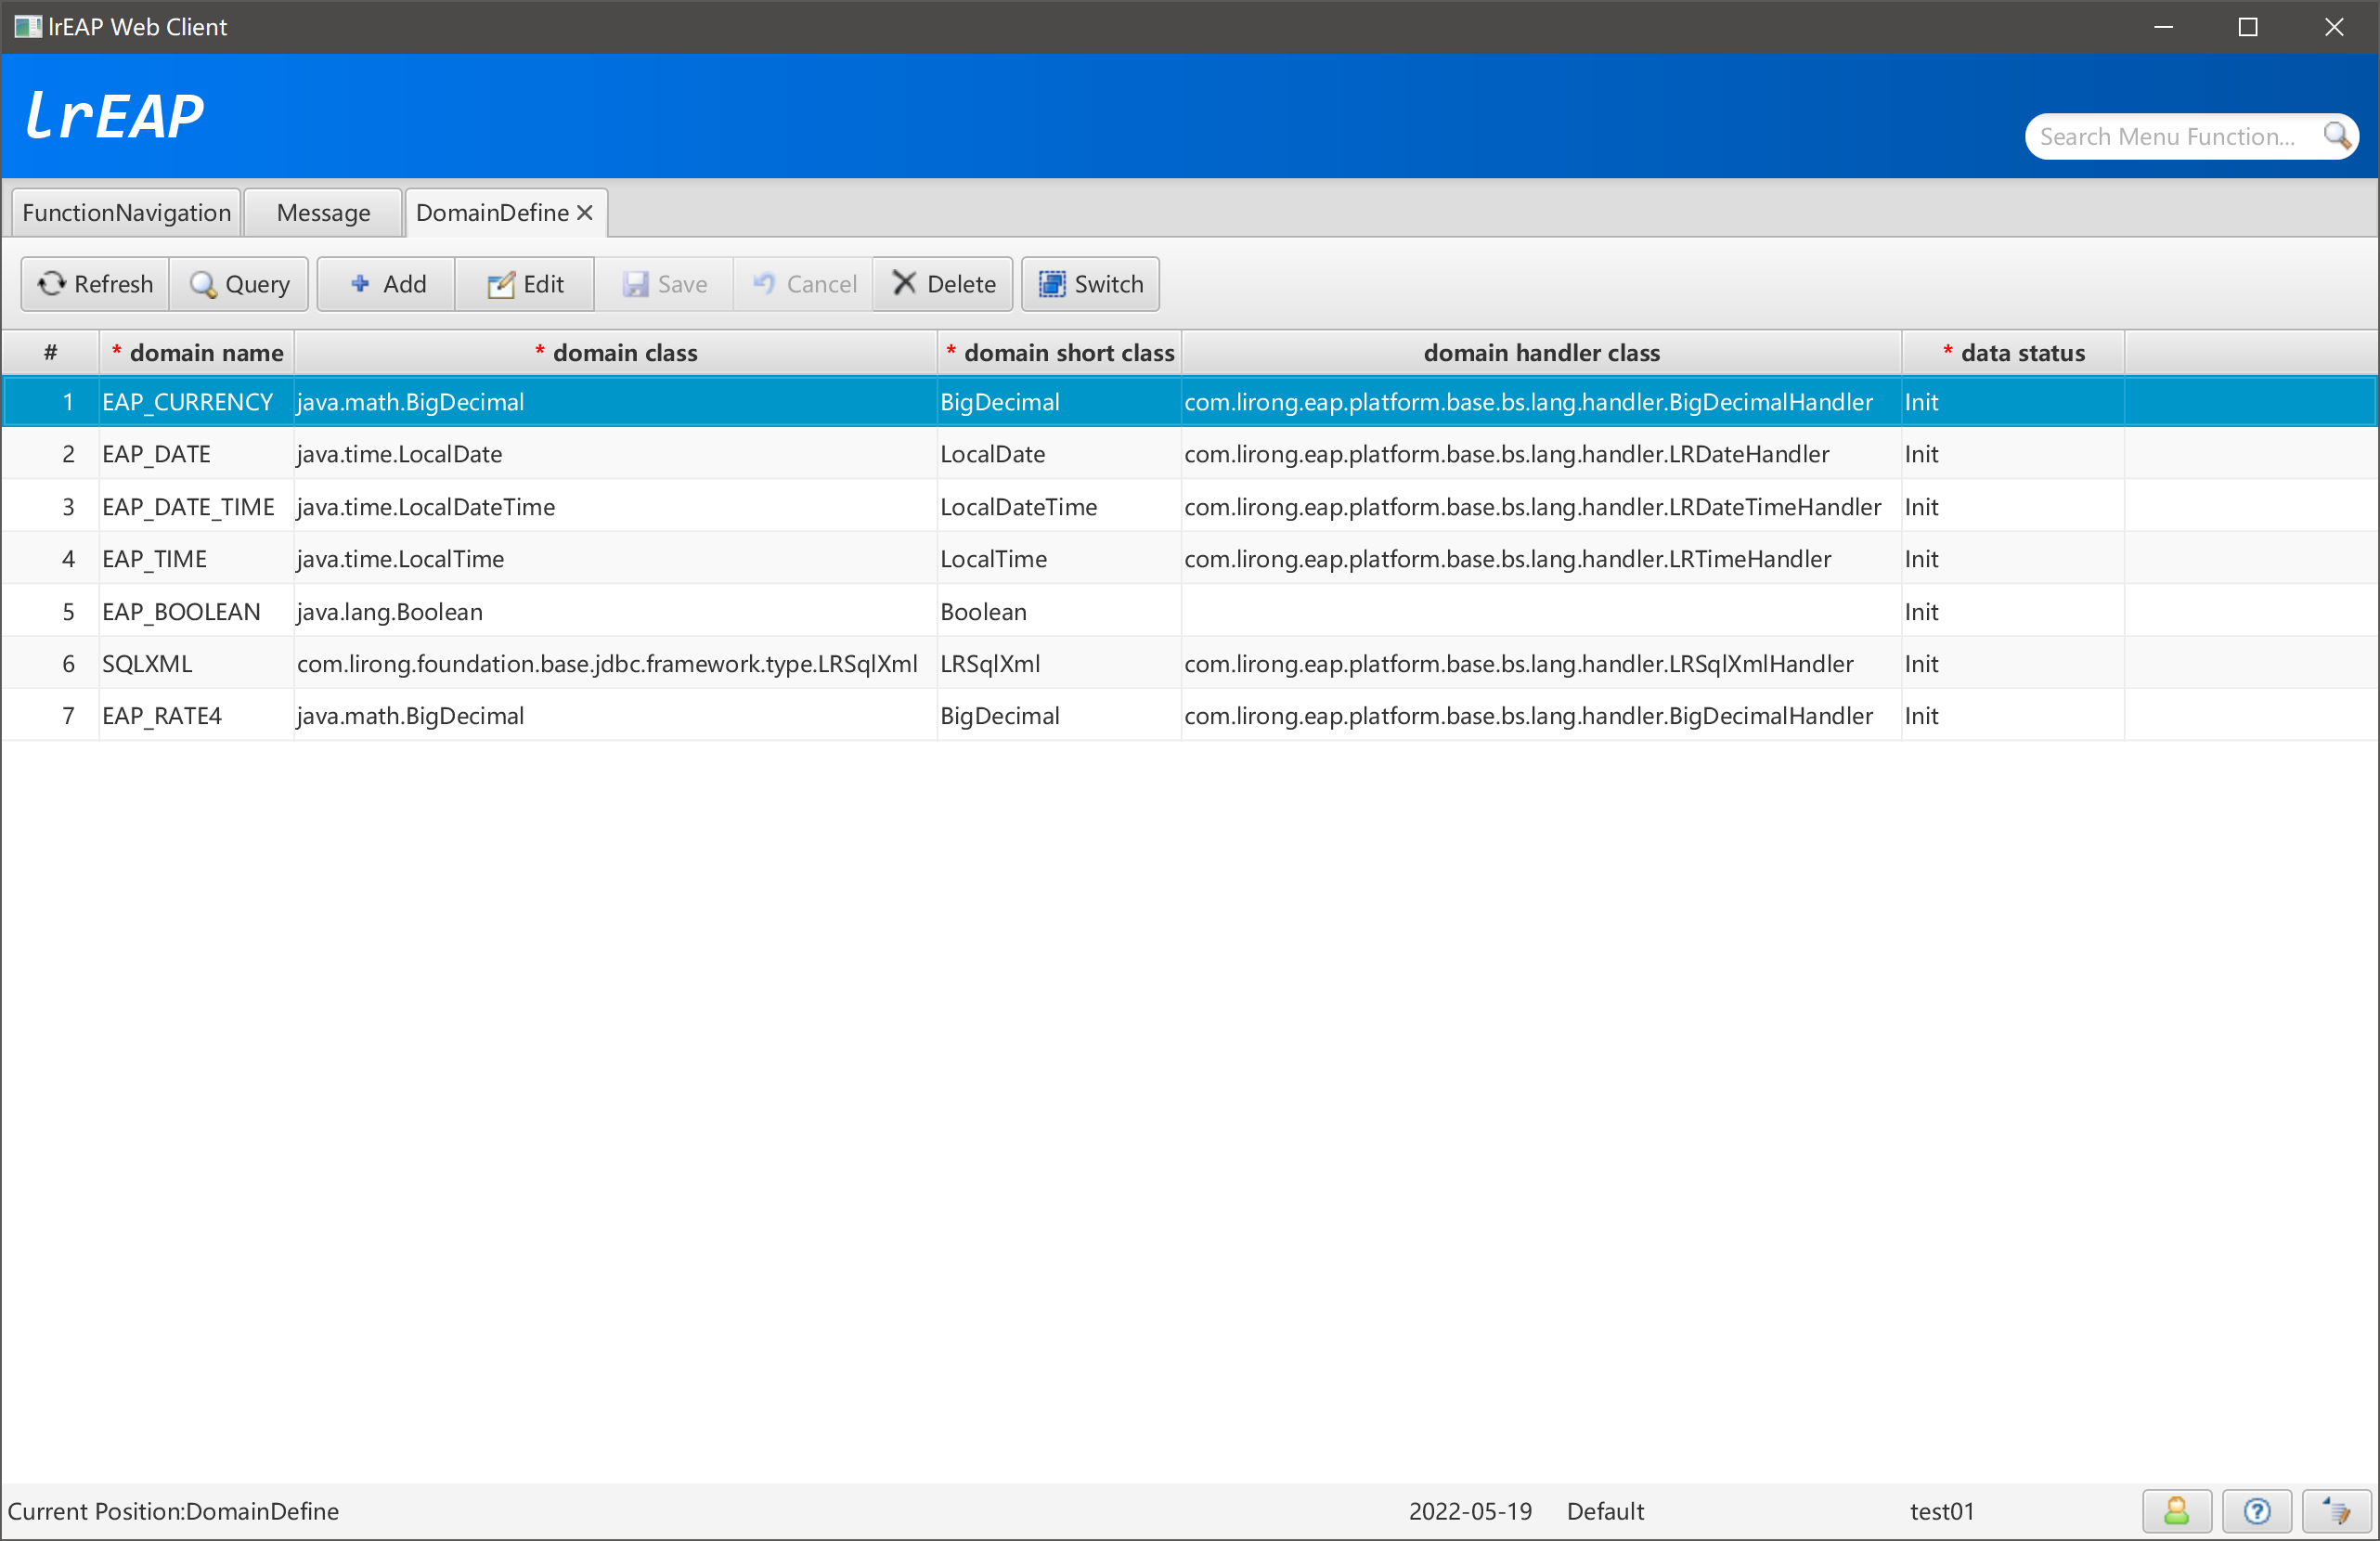This screenshot has width=2380, height=1541.
Task: Click the LRSqlXml short class cell
Action: [x=1060, y=664]
